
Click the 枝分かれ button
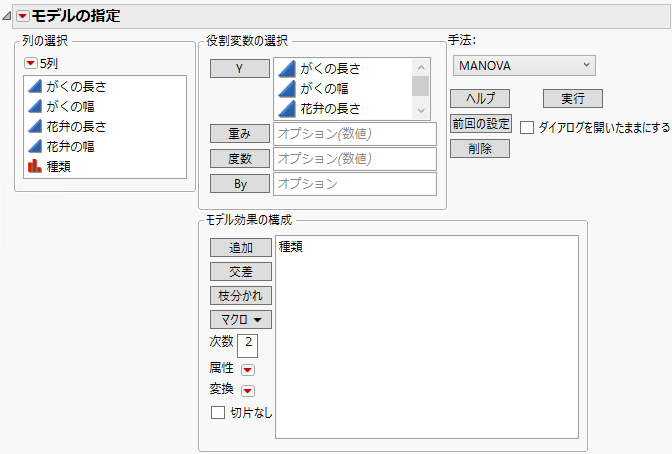(241, 295)
